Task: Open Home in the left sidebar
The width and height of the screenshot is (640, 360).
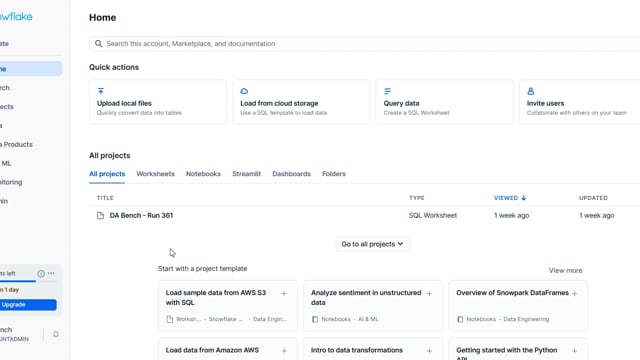Action: coord(31,69)
